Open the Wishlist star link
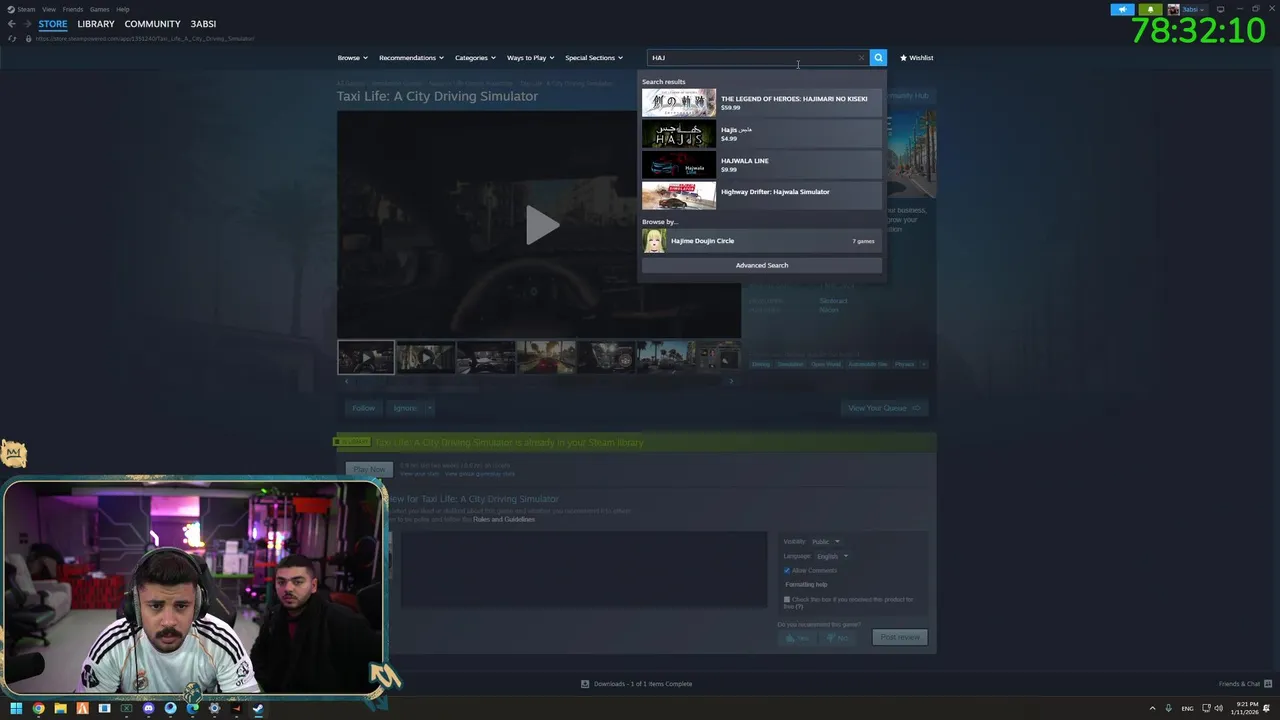The width and height of the screenshot is (1280, 720). (x=916, y=58)
